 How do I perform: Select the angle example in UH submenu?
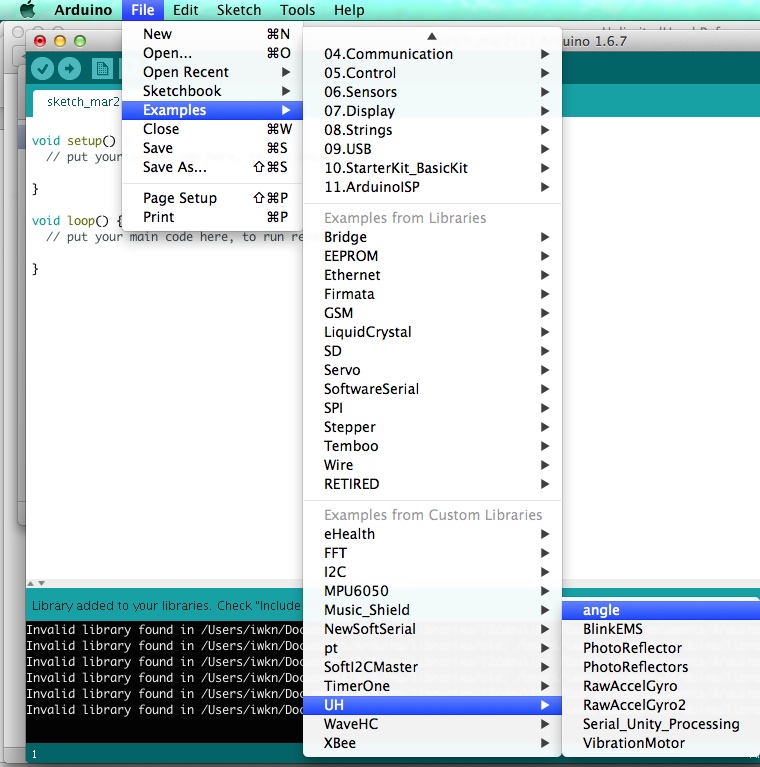coord(661,611)
